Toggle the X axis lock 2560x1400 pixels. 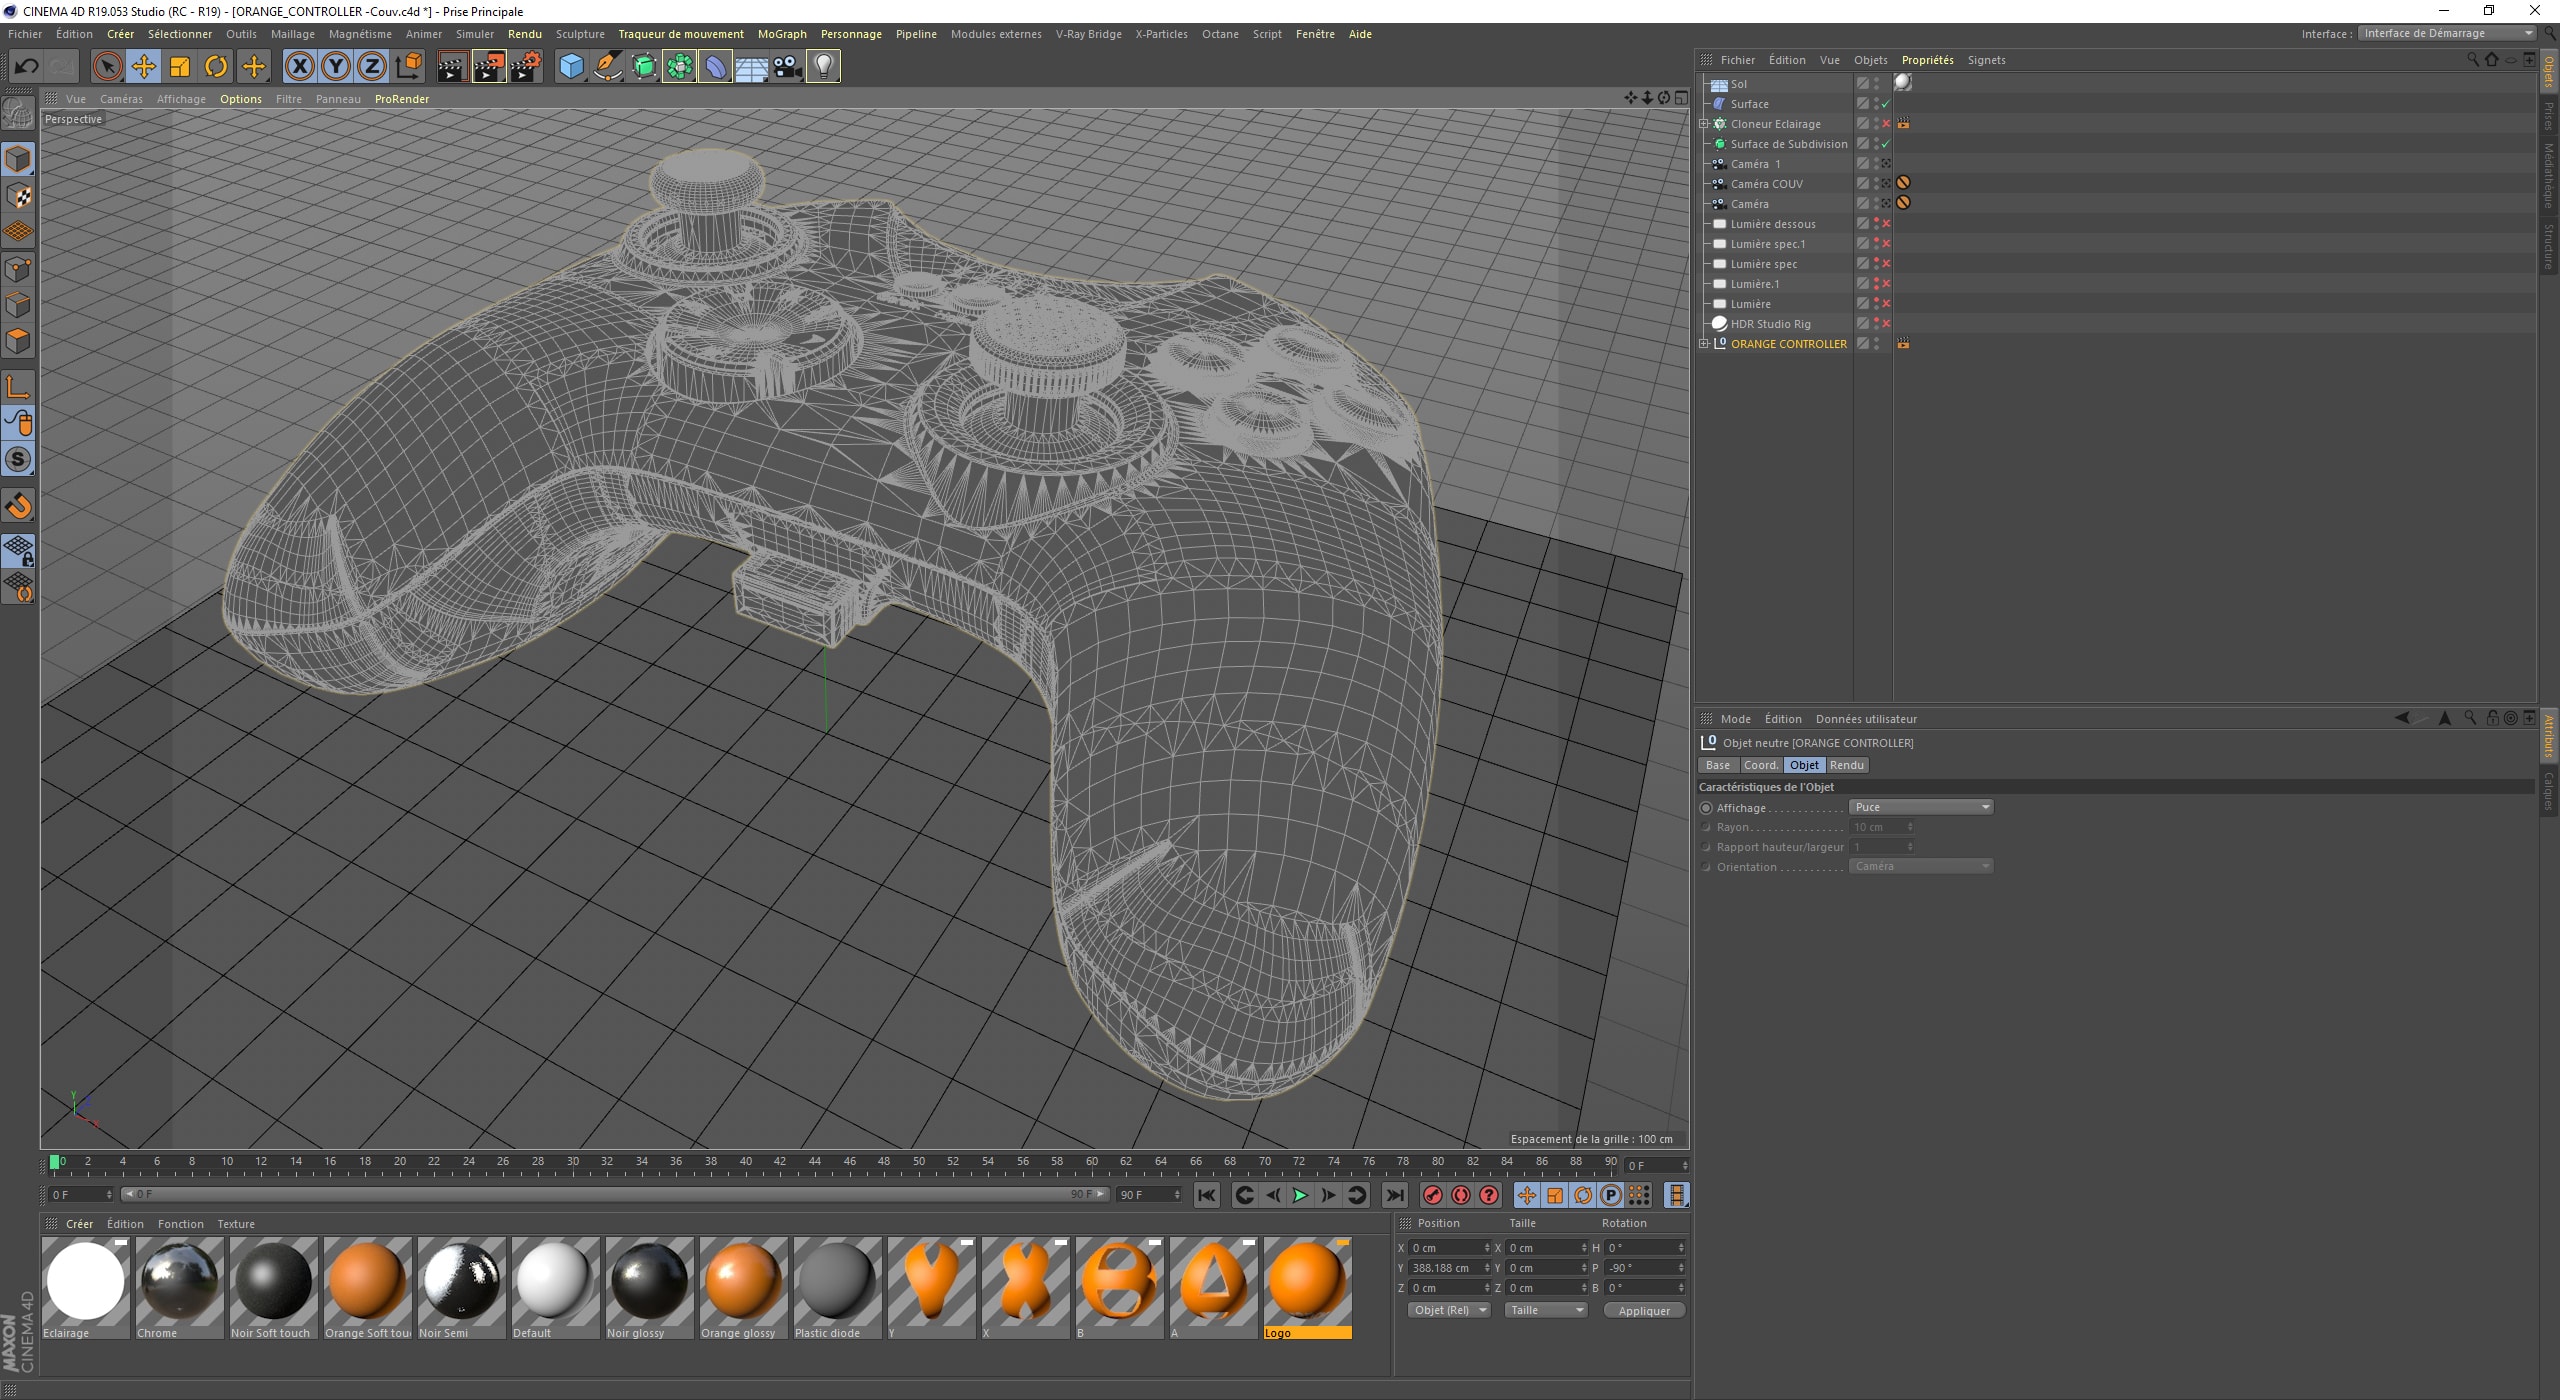[299, 67]
